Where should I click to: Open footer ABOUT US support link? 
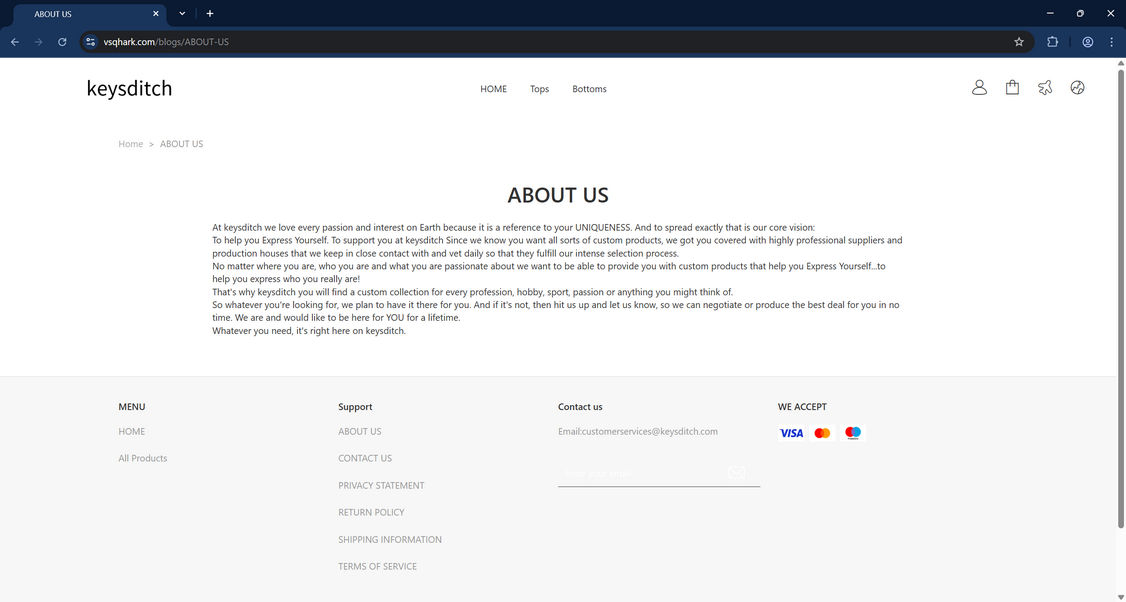tap(359, 432)
